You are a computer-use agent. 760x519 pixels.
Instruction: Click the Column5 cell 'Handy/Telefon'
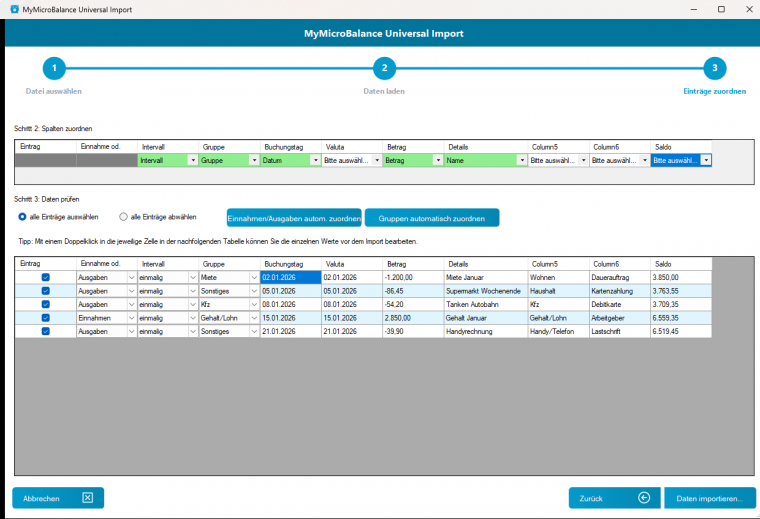click(558, 331)
